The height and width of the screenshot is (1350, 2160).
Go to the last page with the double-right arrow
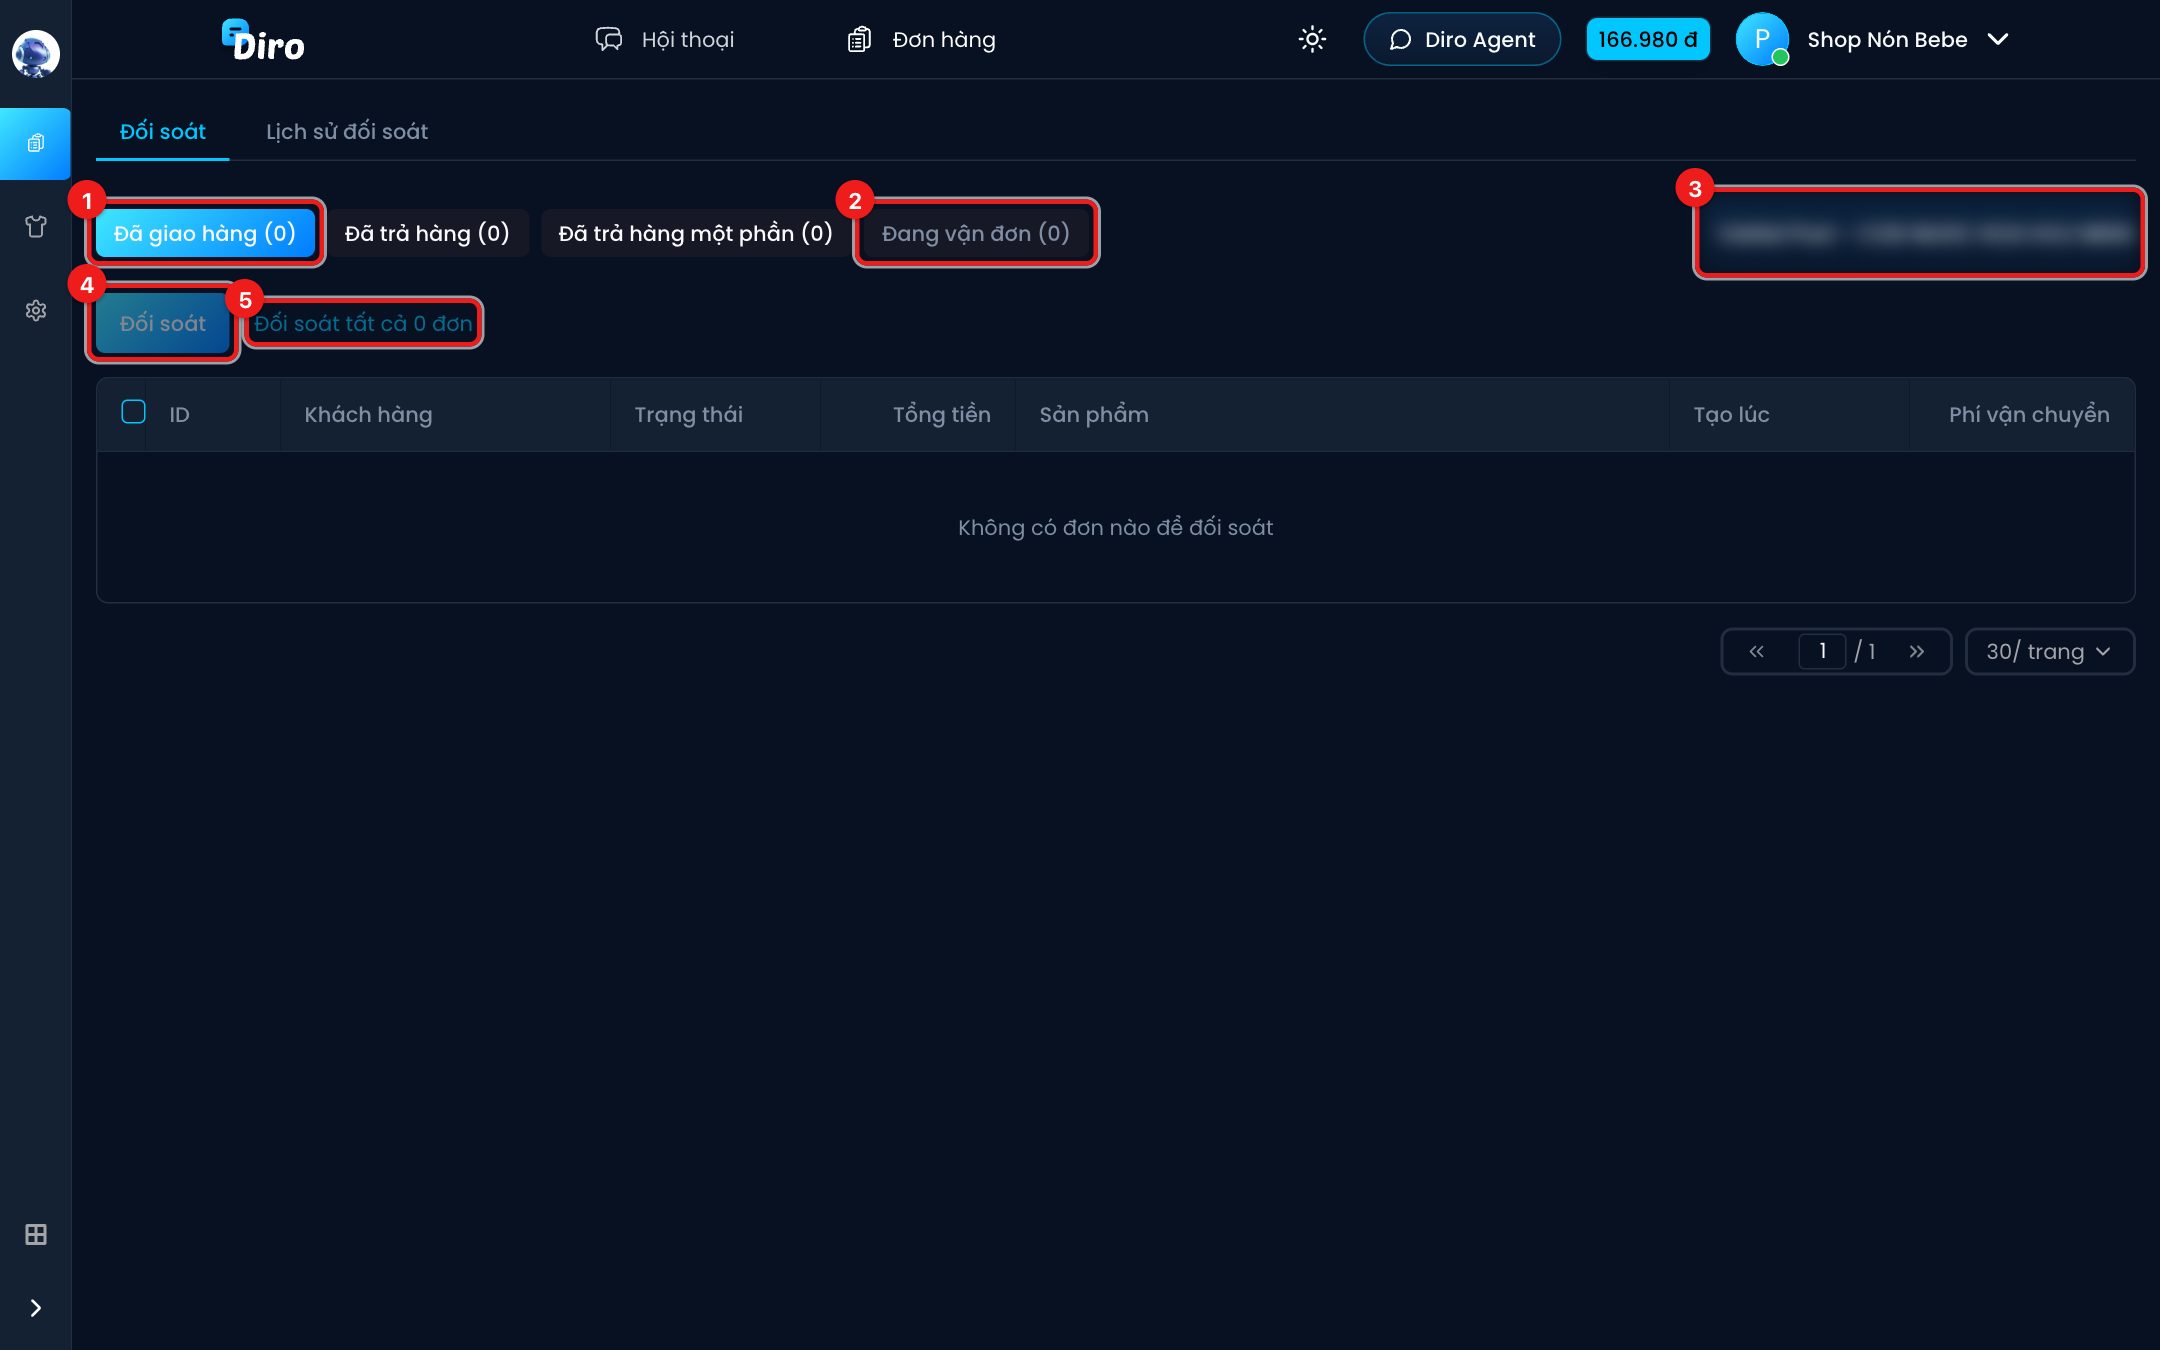1916,652
